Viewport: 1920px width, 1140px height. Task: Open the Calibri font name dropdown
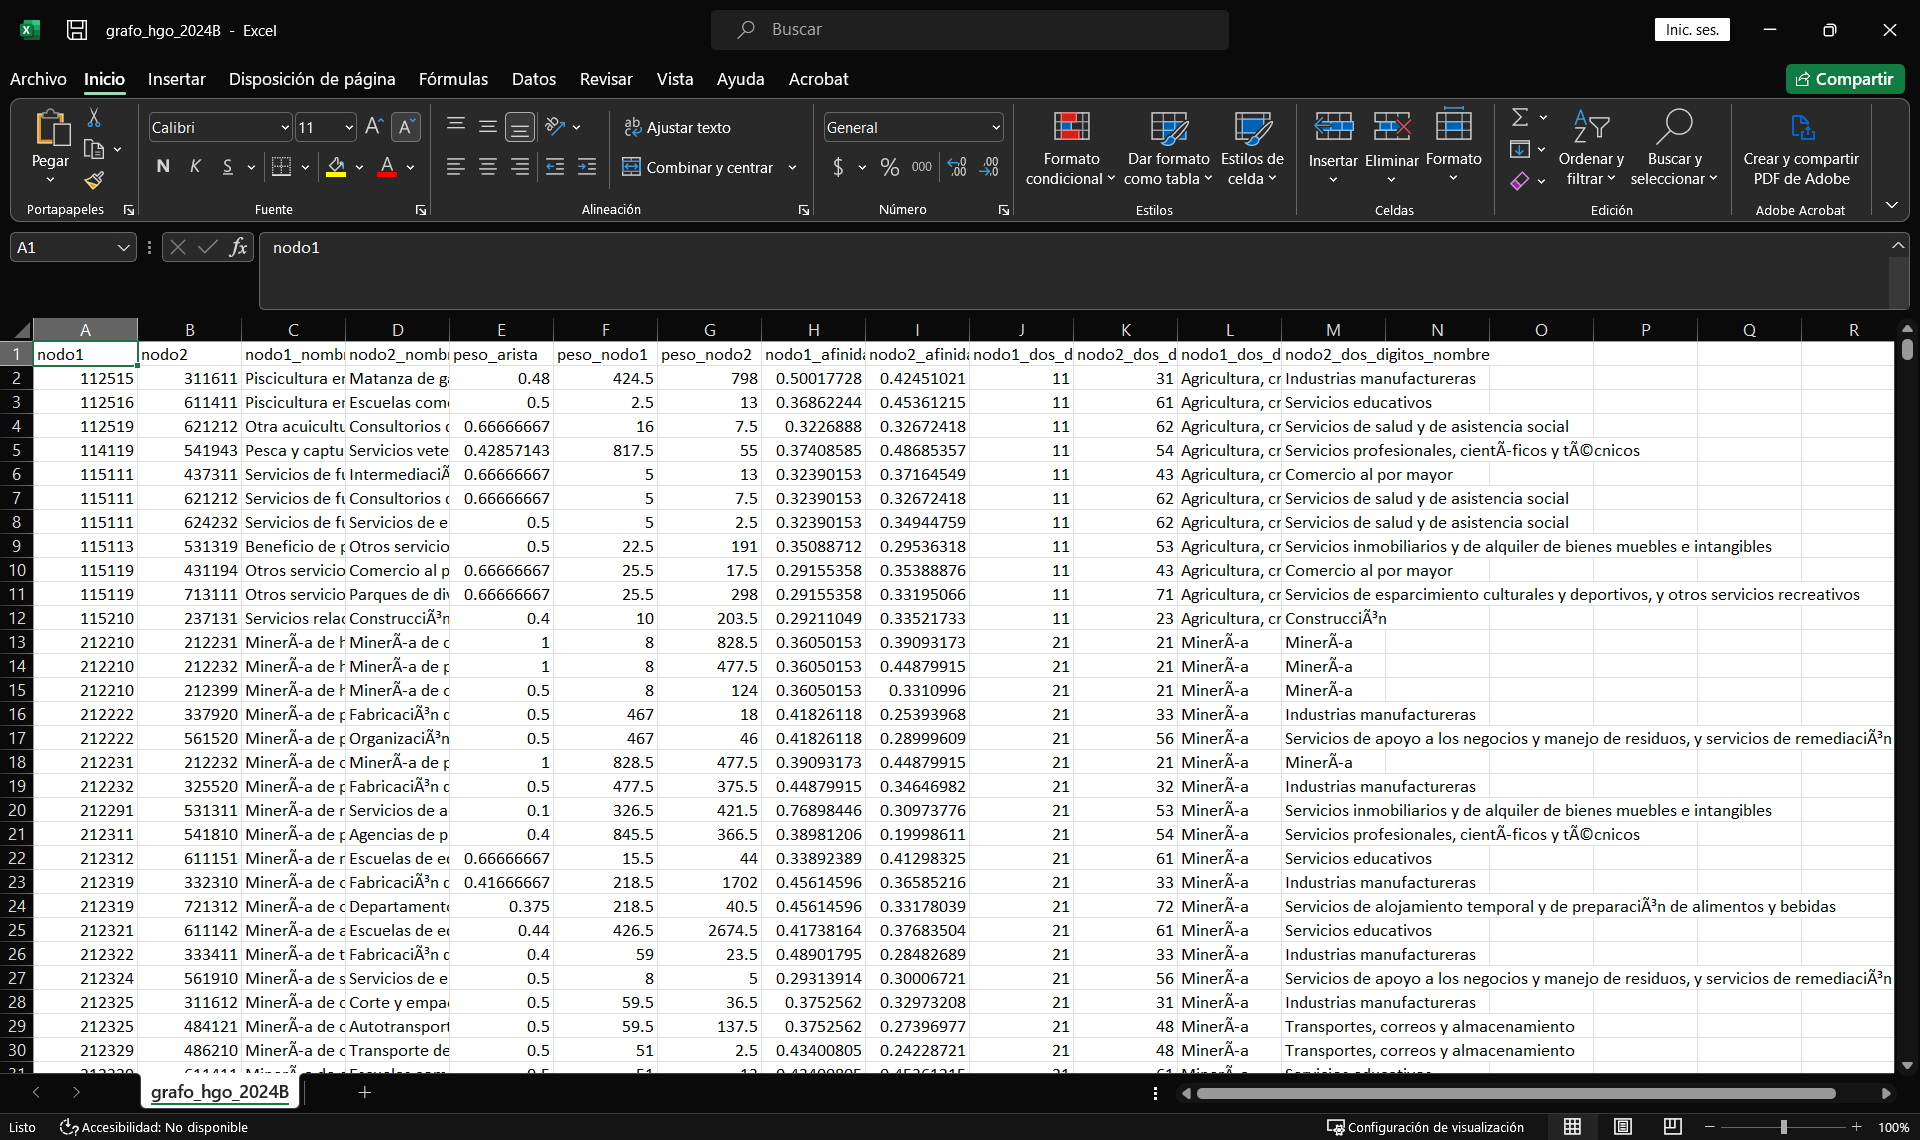284,128
